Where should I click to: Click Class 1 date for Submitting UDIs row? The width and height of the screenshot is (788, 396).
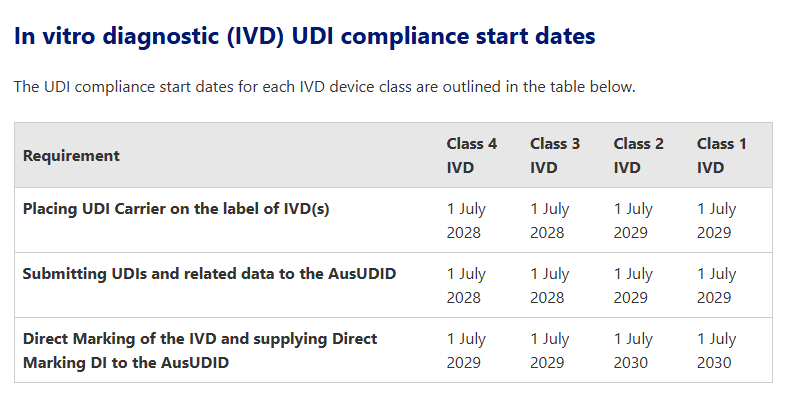[716, 285]
